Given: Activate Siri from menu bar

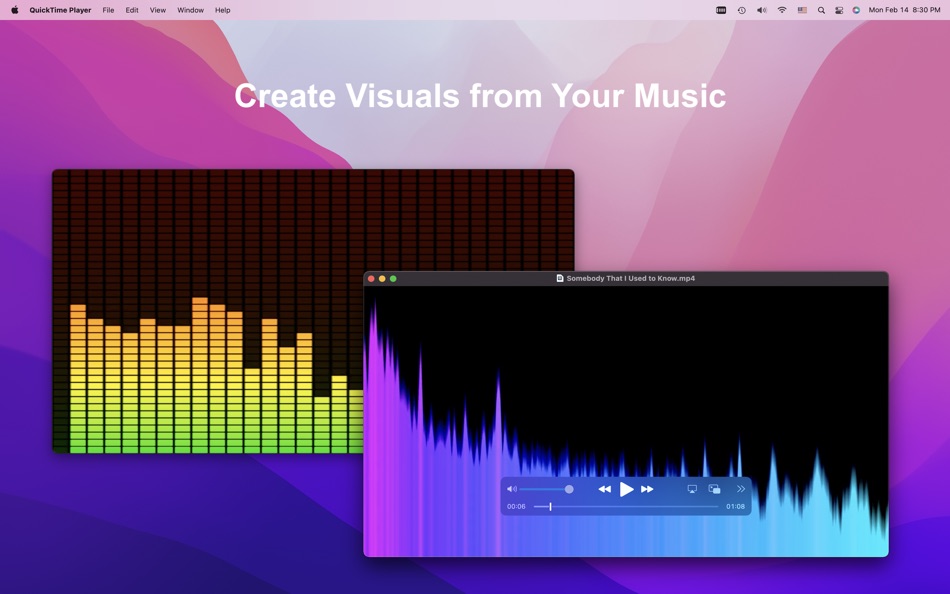Looking at the screenshot, I should click(856, 10).
